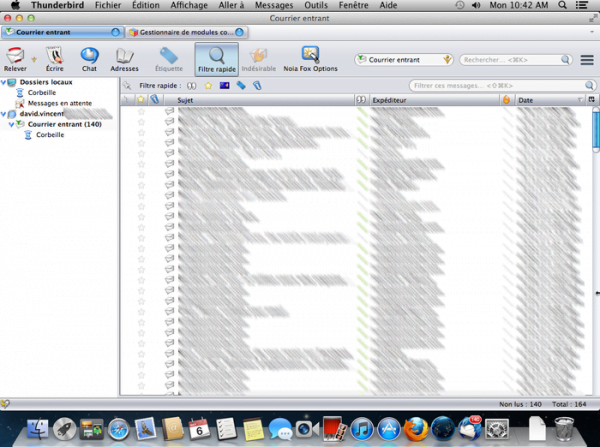Open the Chat toolbar icon

pyautogui.click(x=89, y=56)
